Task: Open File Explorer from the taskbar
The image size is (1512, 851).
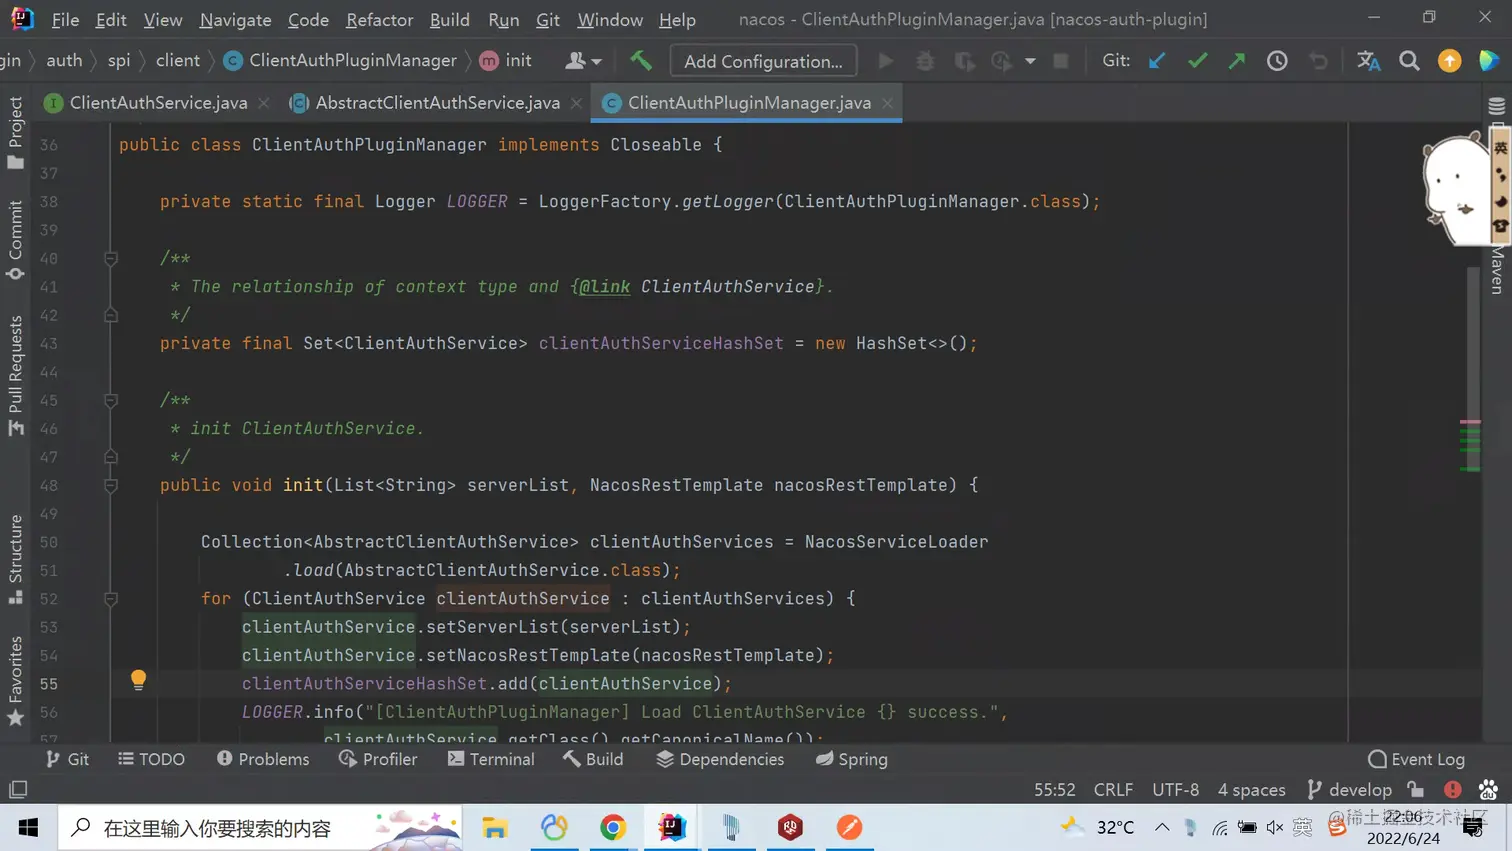Action: [494, 827]
